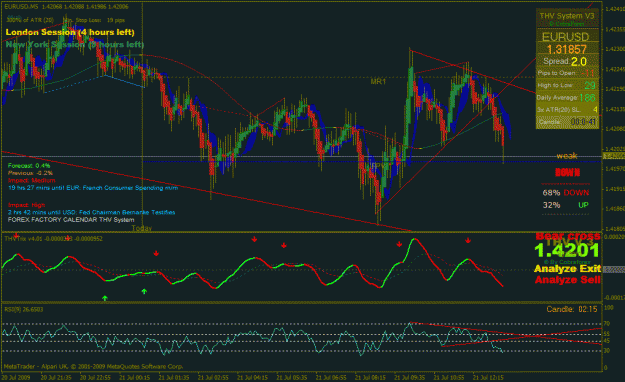625x382 pixels.
Task: Click the 'Forecast: 0.4%' news line
Action: 29,165
